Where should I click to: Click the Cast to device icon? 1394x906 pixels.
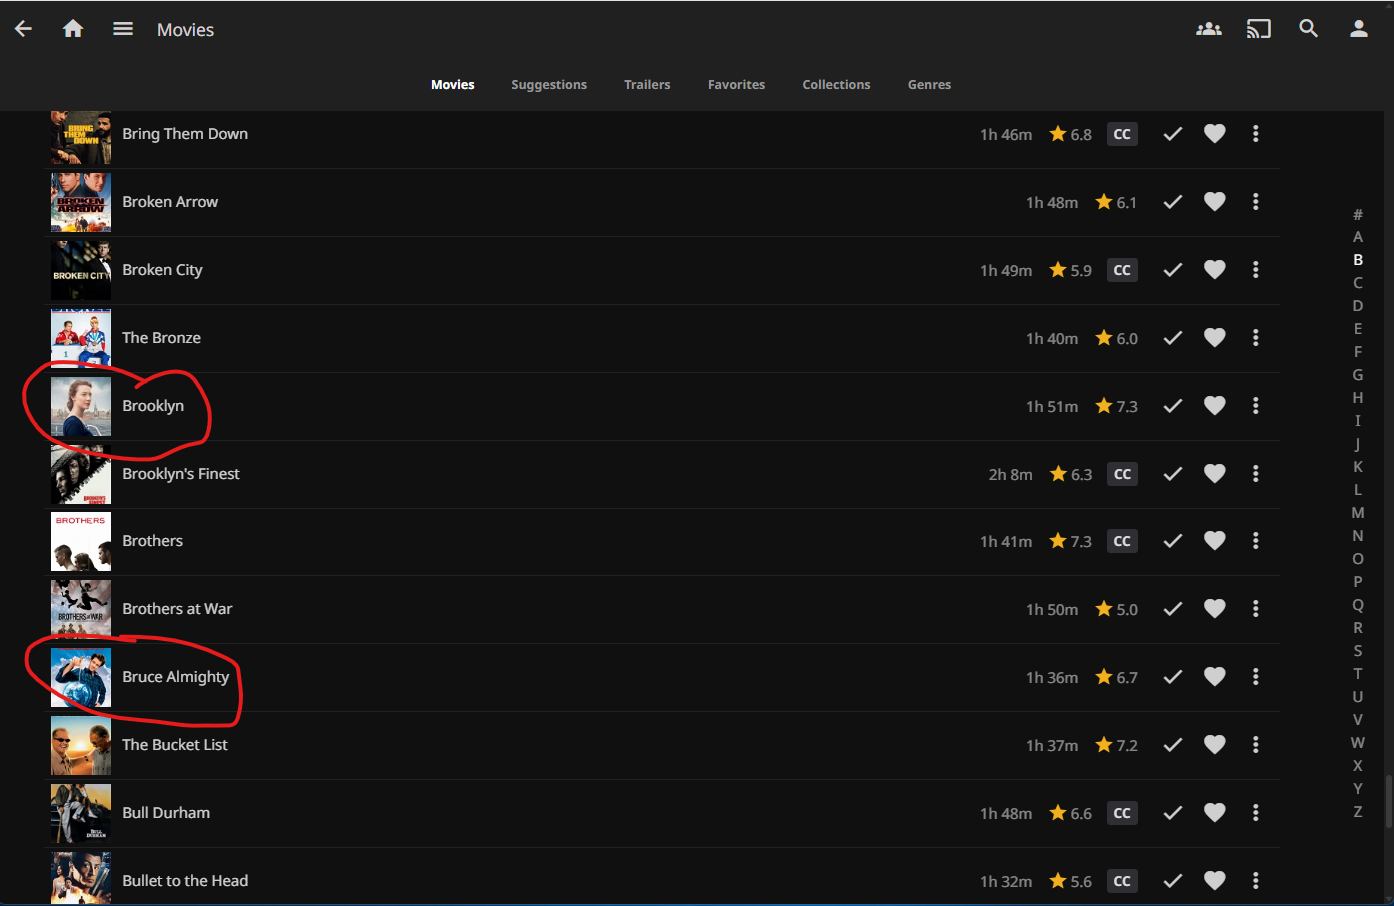coord(1258,29)
